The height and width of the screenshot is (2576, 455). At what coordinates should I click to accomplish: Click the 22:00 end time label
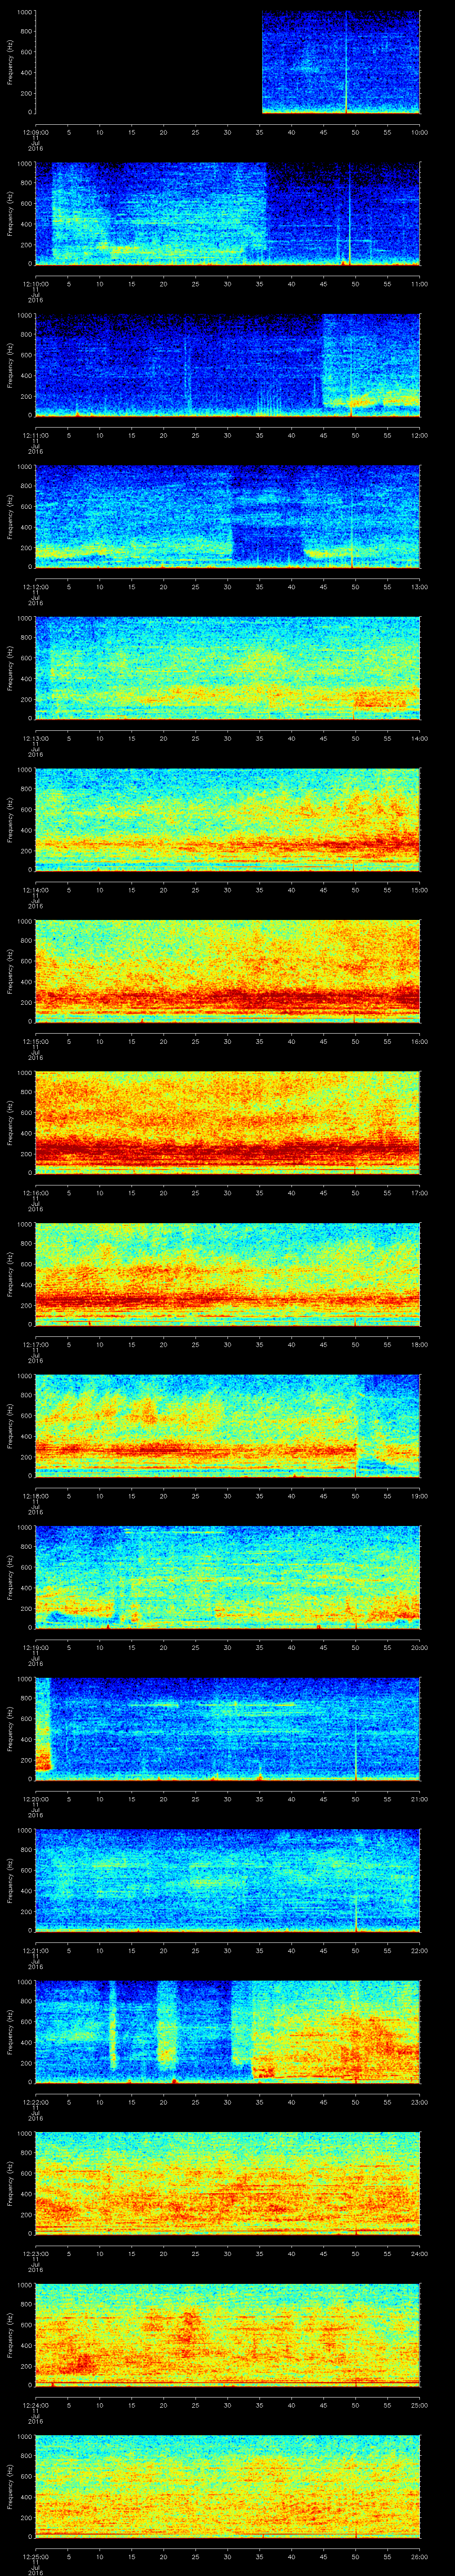click(x=419, y=1950)
